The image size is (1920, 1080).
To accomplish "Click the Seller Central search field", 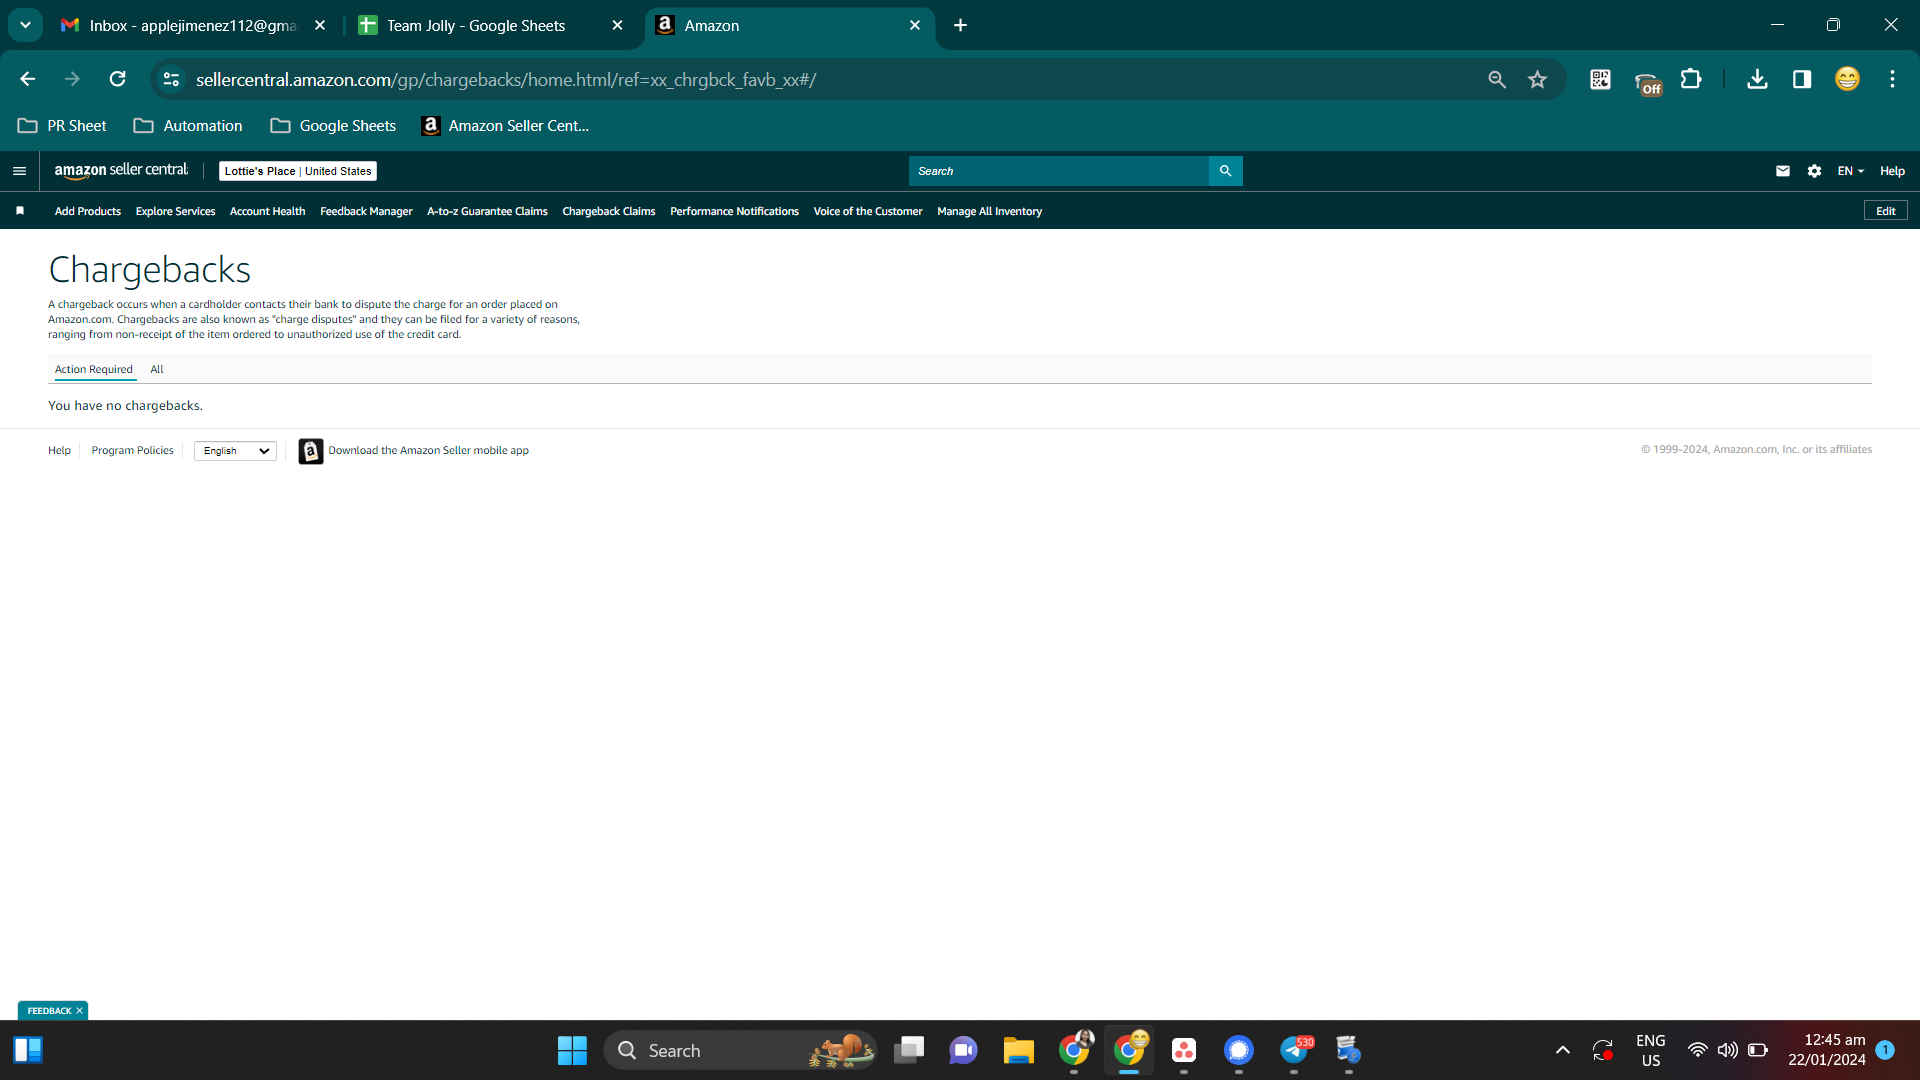I will point(1059,171).
